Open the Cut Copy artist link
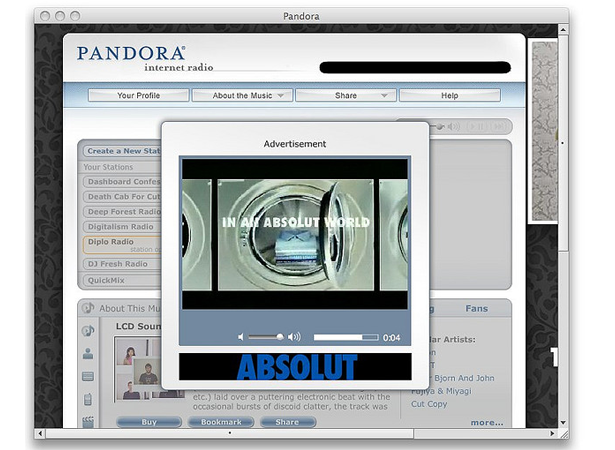The height and width of the screenshot is (450, 615). tap(429, 404)
